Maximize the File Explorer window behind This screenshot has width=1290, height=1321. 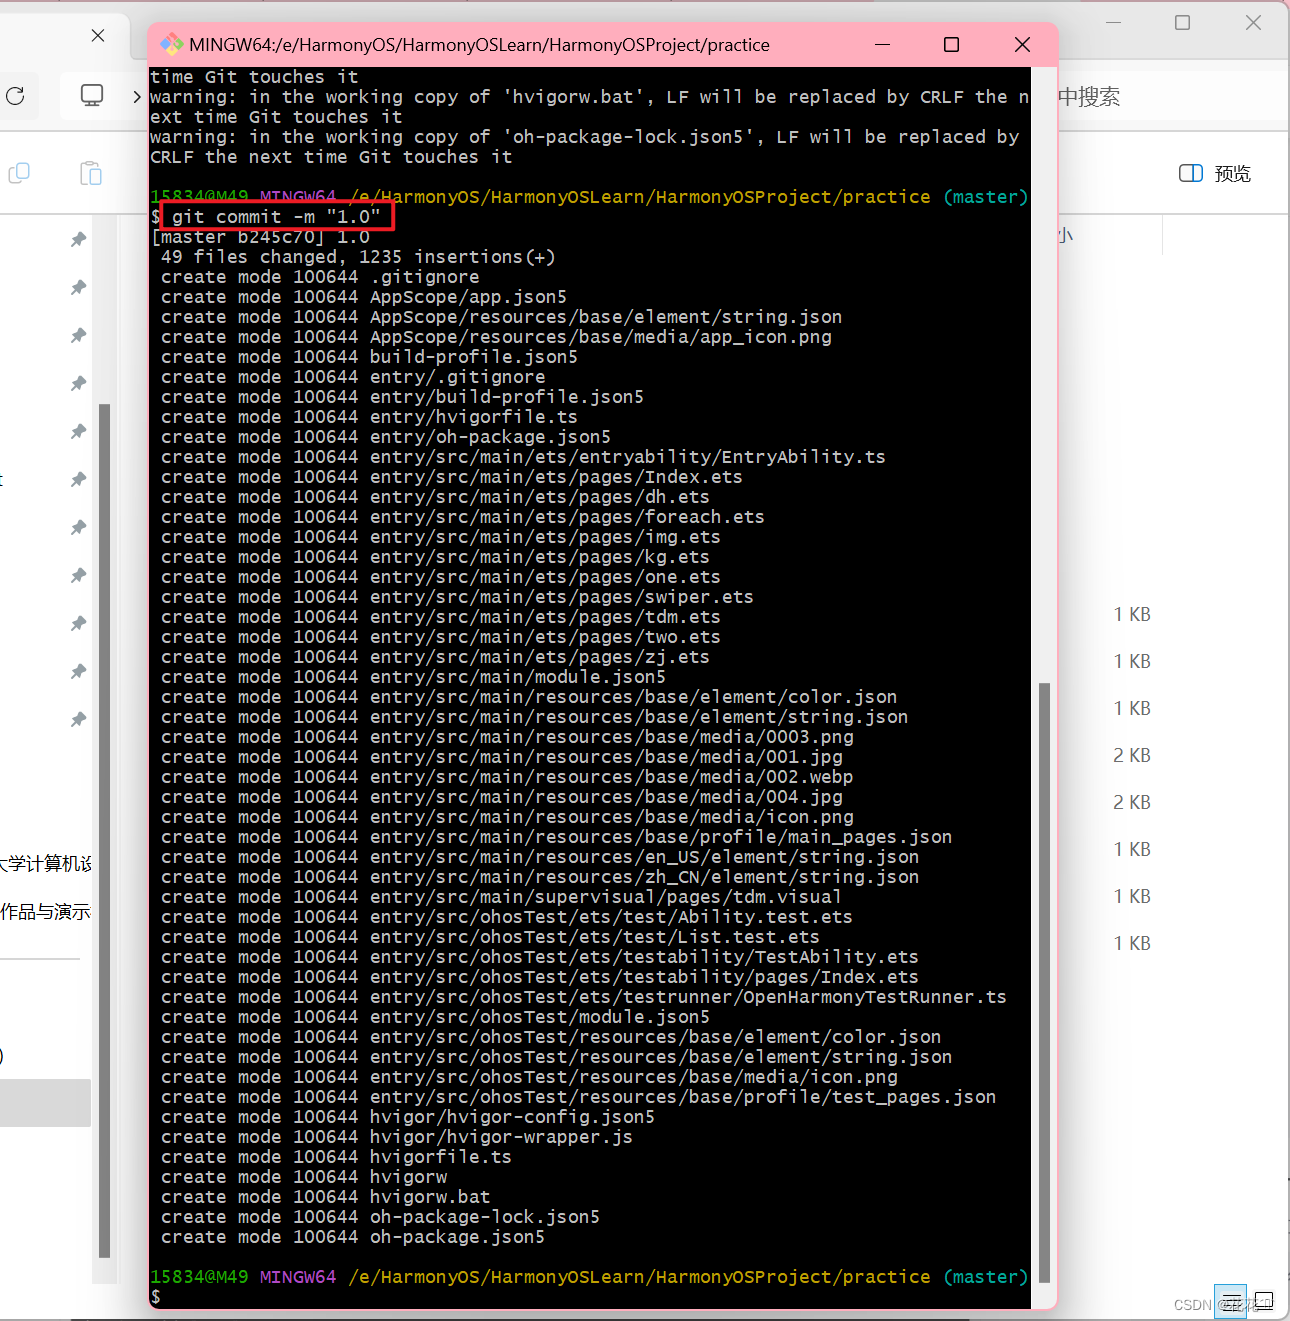pyautogui.click(x=1182, y=22)
